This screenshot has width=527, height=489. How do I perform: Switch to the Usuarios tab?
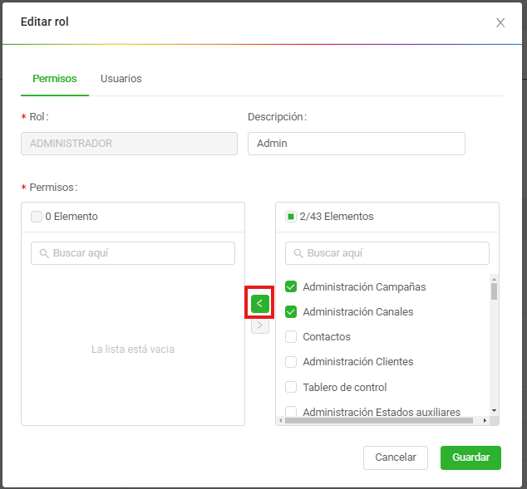pyautogui.click(x=121, y=78)
